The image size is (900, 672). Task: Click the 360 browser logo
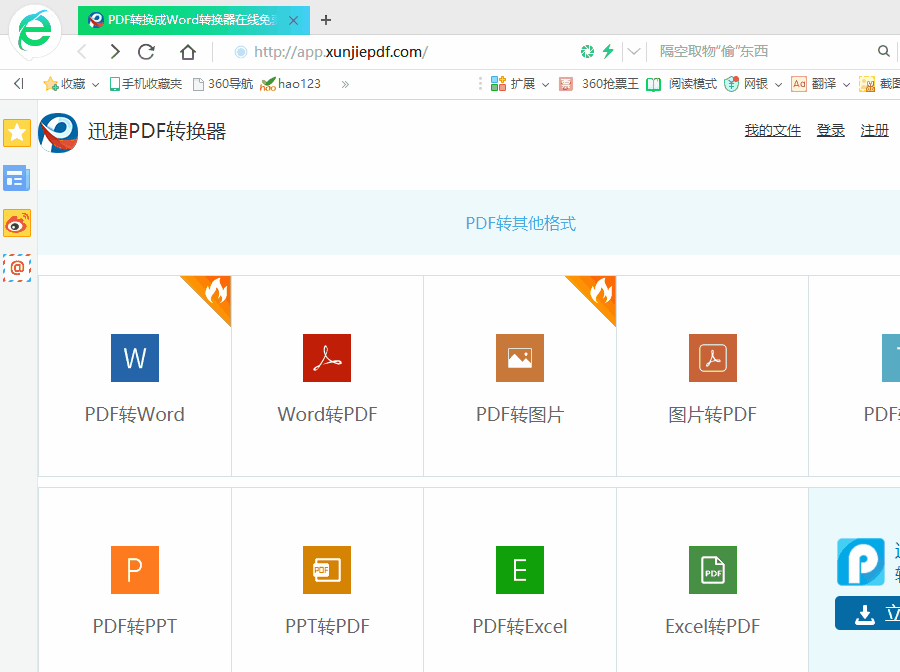[x=34, y=32]
